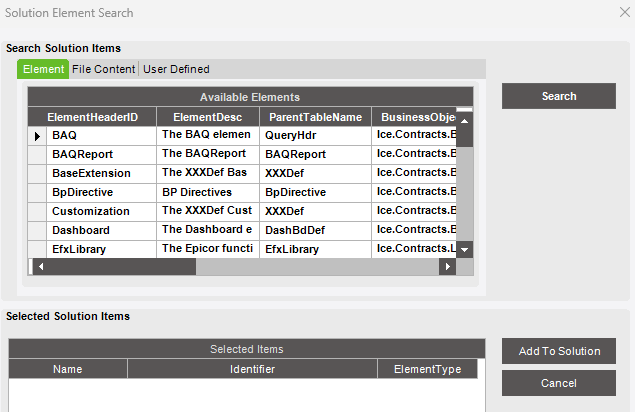Switch to the Element tab
This screenshot has width=635, height=412.
click(x=43, y=69)
